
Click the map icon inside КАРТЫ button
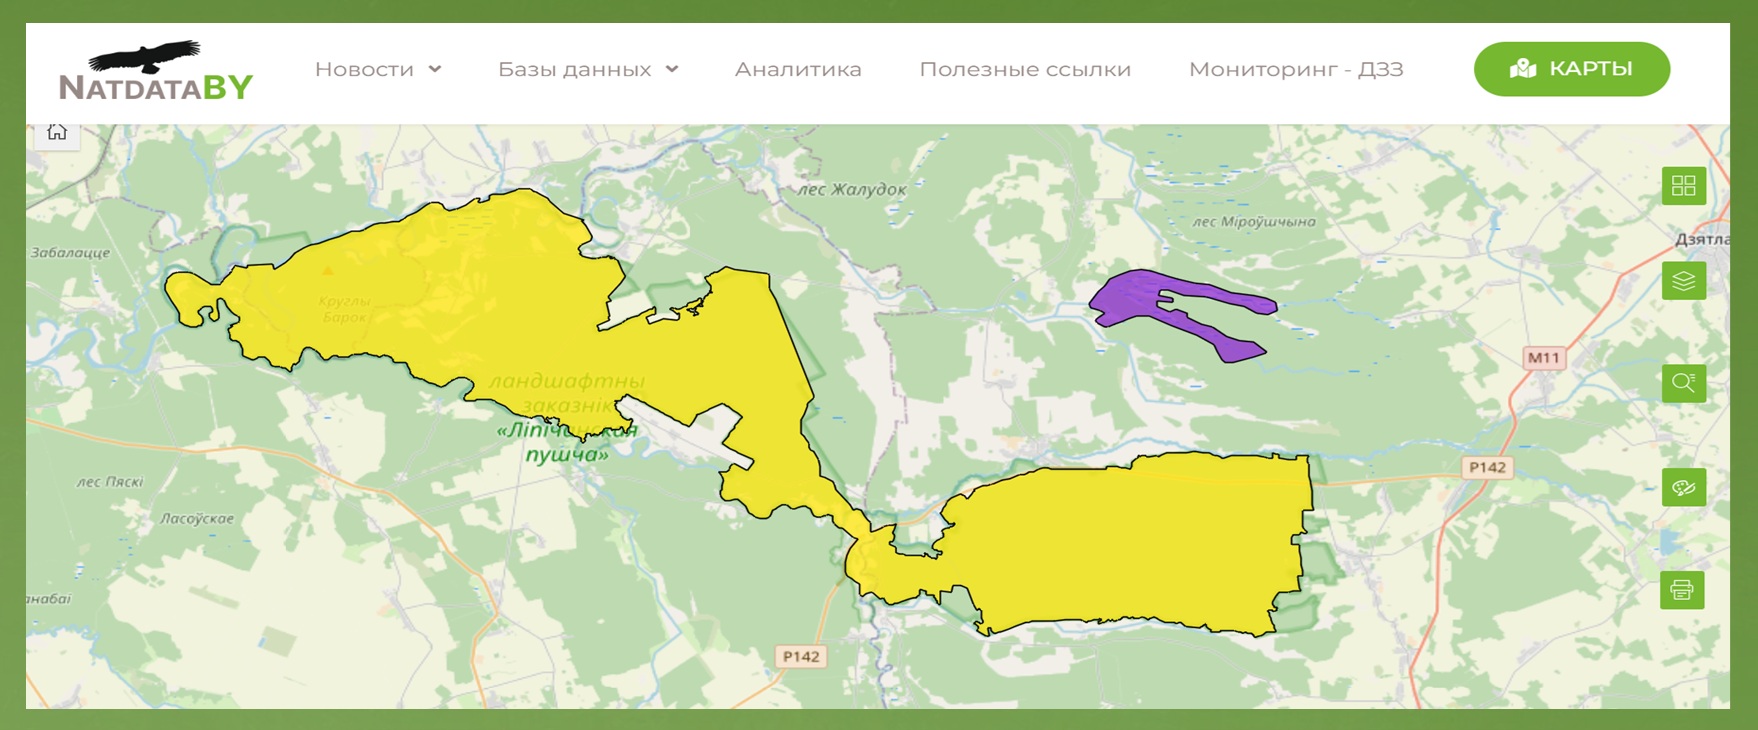1522,69
